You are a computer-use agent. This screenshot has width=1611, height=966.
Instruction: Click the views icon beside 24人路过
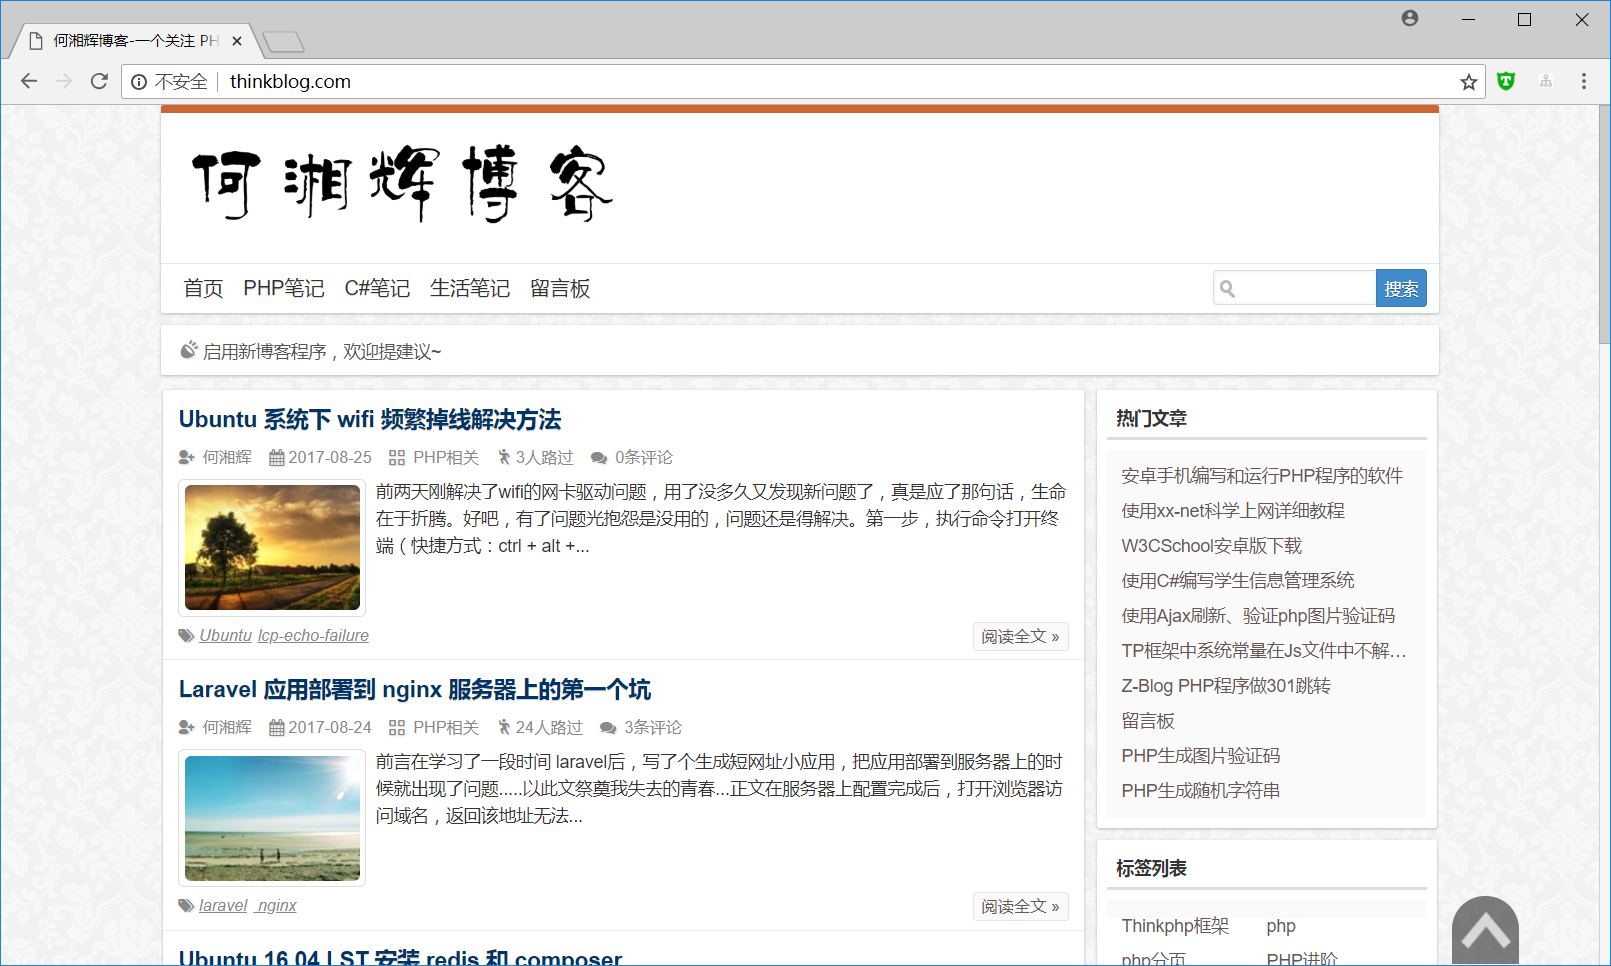click(504, 727)
